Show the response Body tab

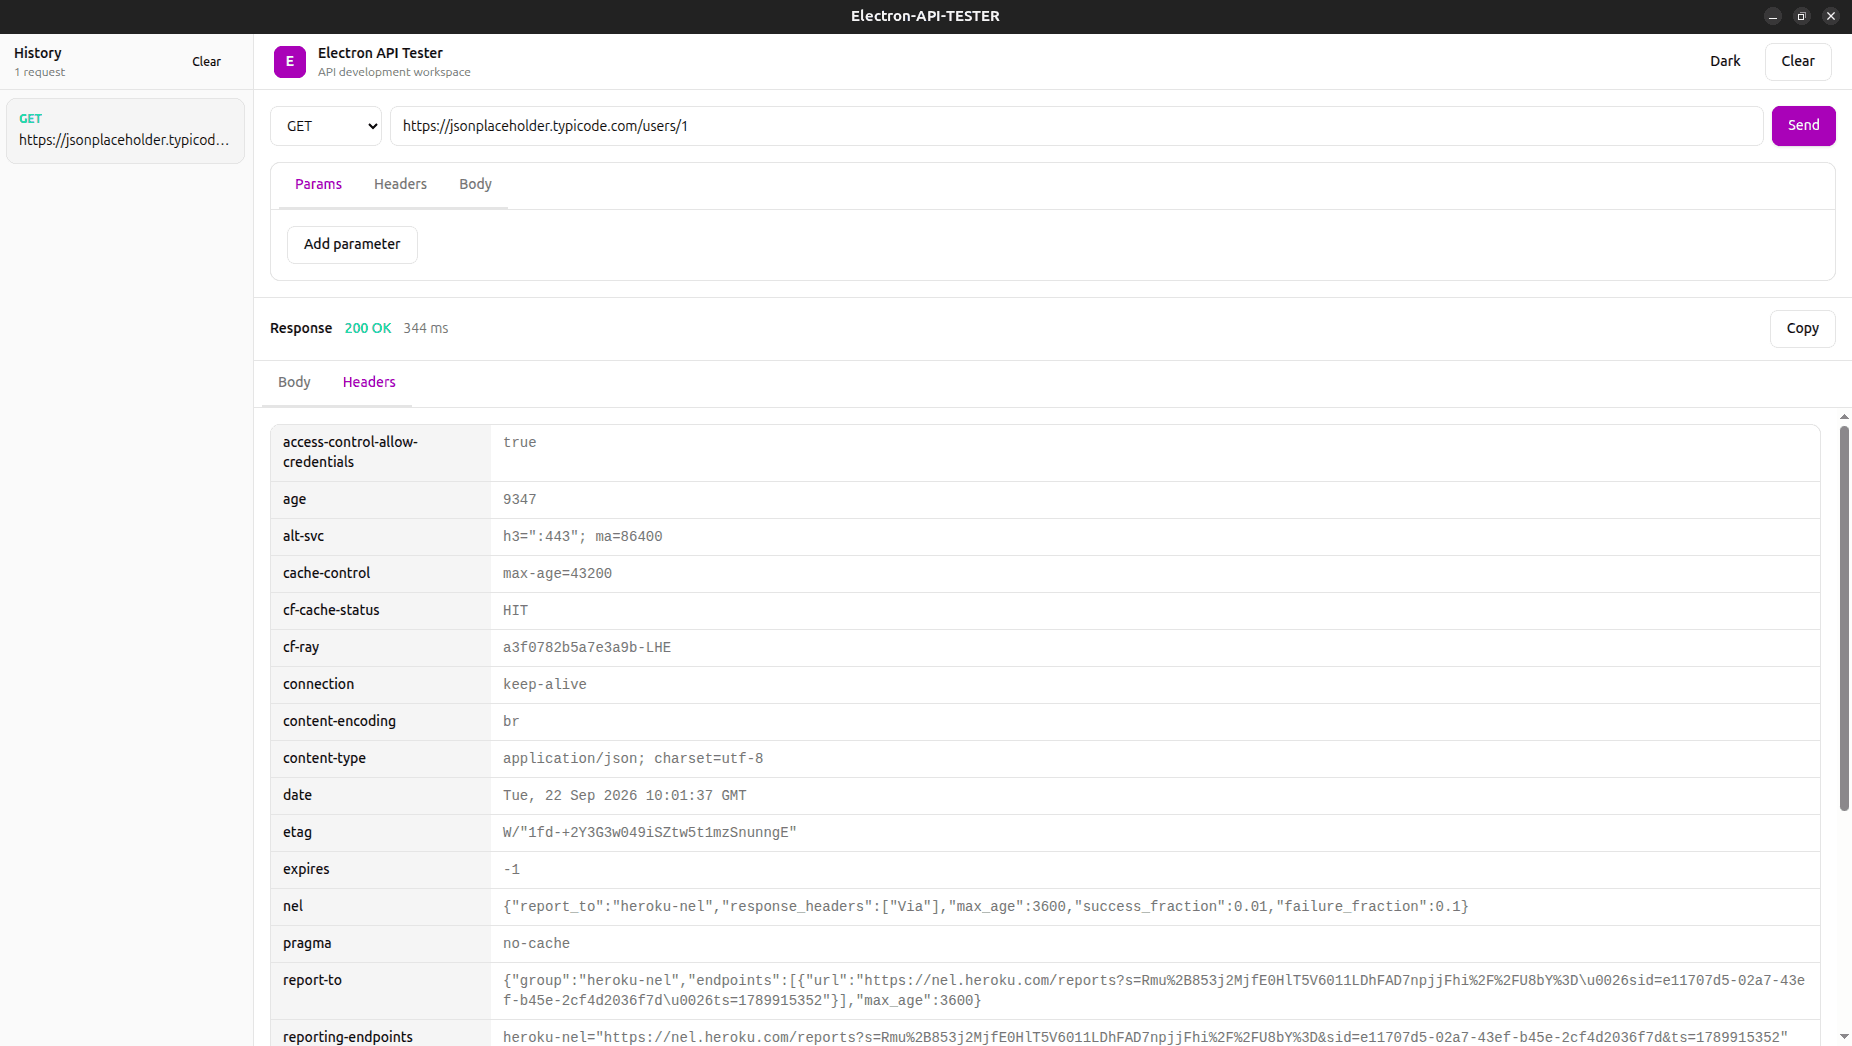[294, 382]
